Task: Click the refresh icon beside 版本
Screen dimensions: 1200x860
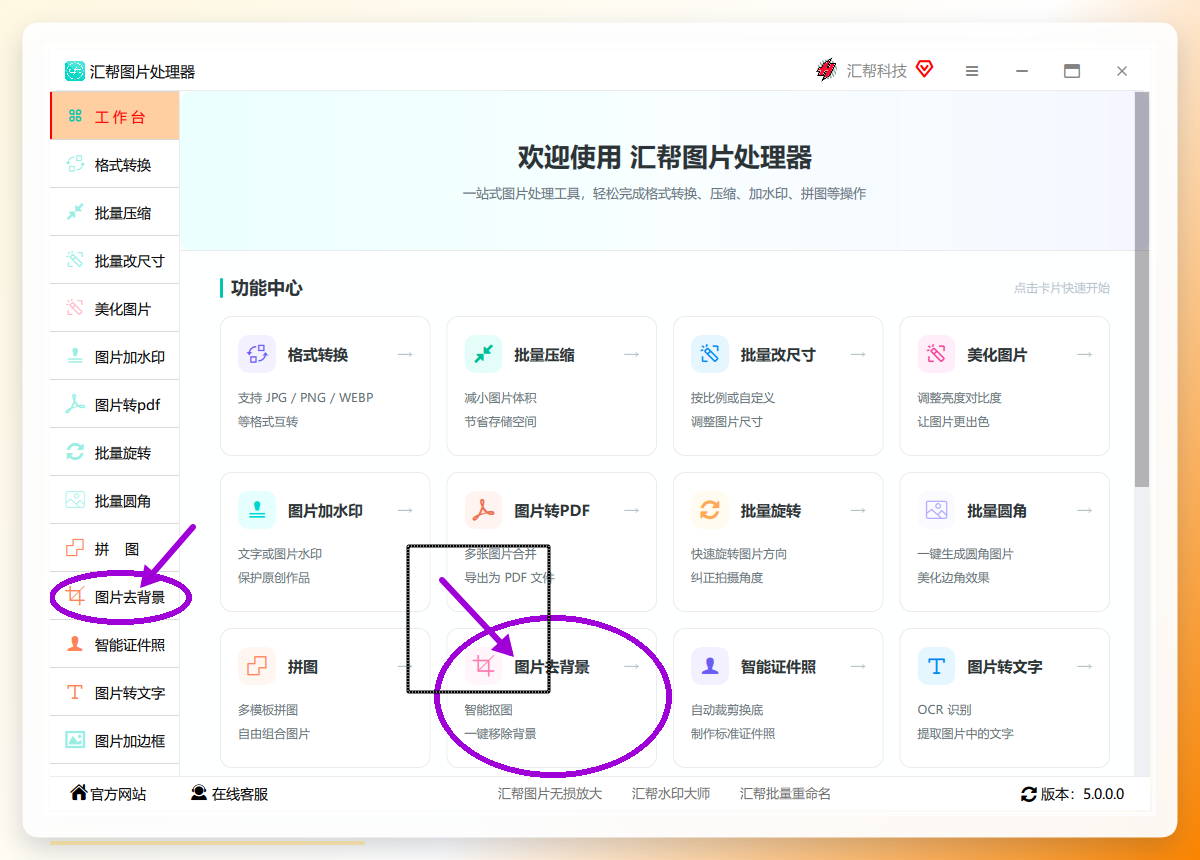Action: (x=1029, y=794)
